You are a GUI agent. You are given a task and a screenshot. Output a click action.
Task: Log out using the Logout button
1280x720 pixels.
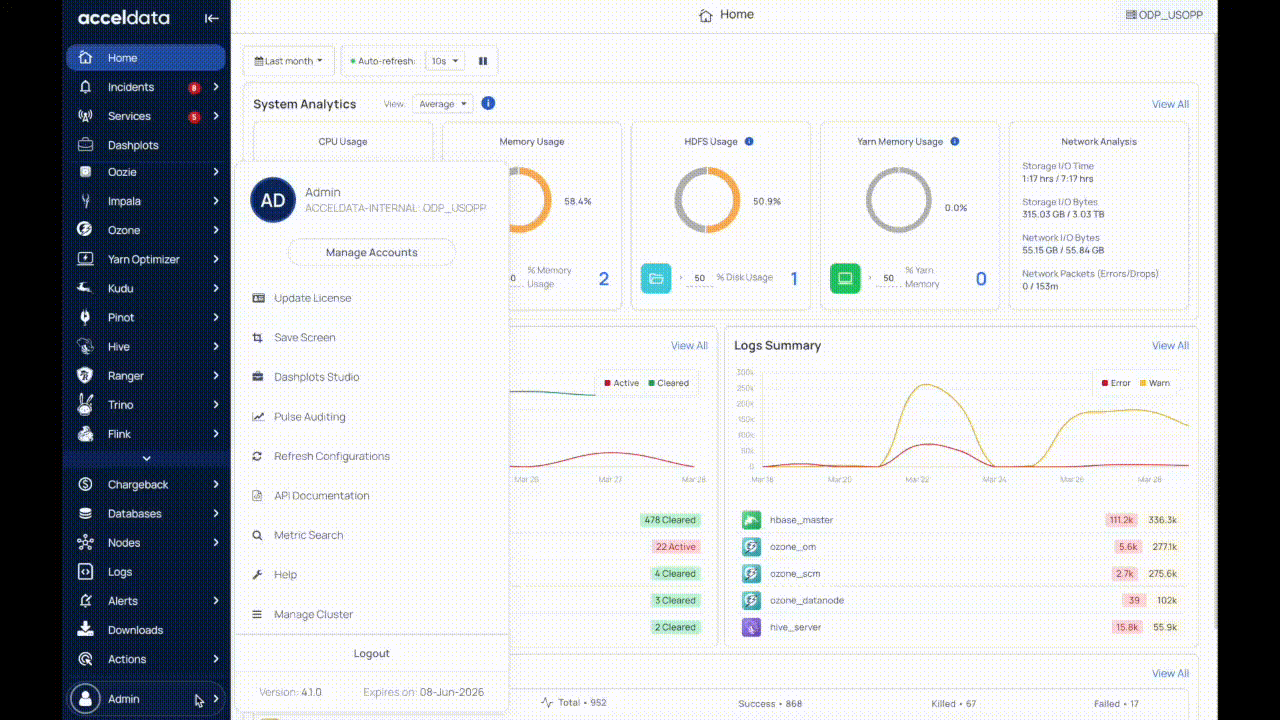pyautogui.click(x=372, y=653)
